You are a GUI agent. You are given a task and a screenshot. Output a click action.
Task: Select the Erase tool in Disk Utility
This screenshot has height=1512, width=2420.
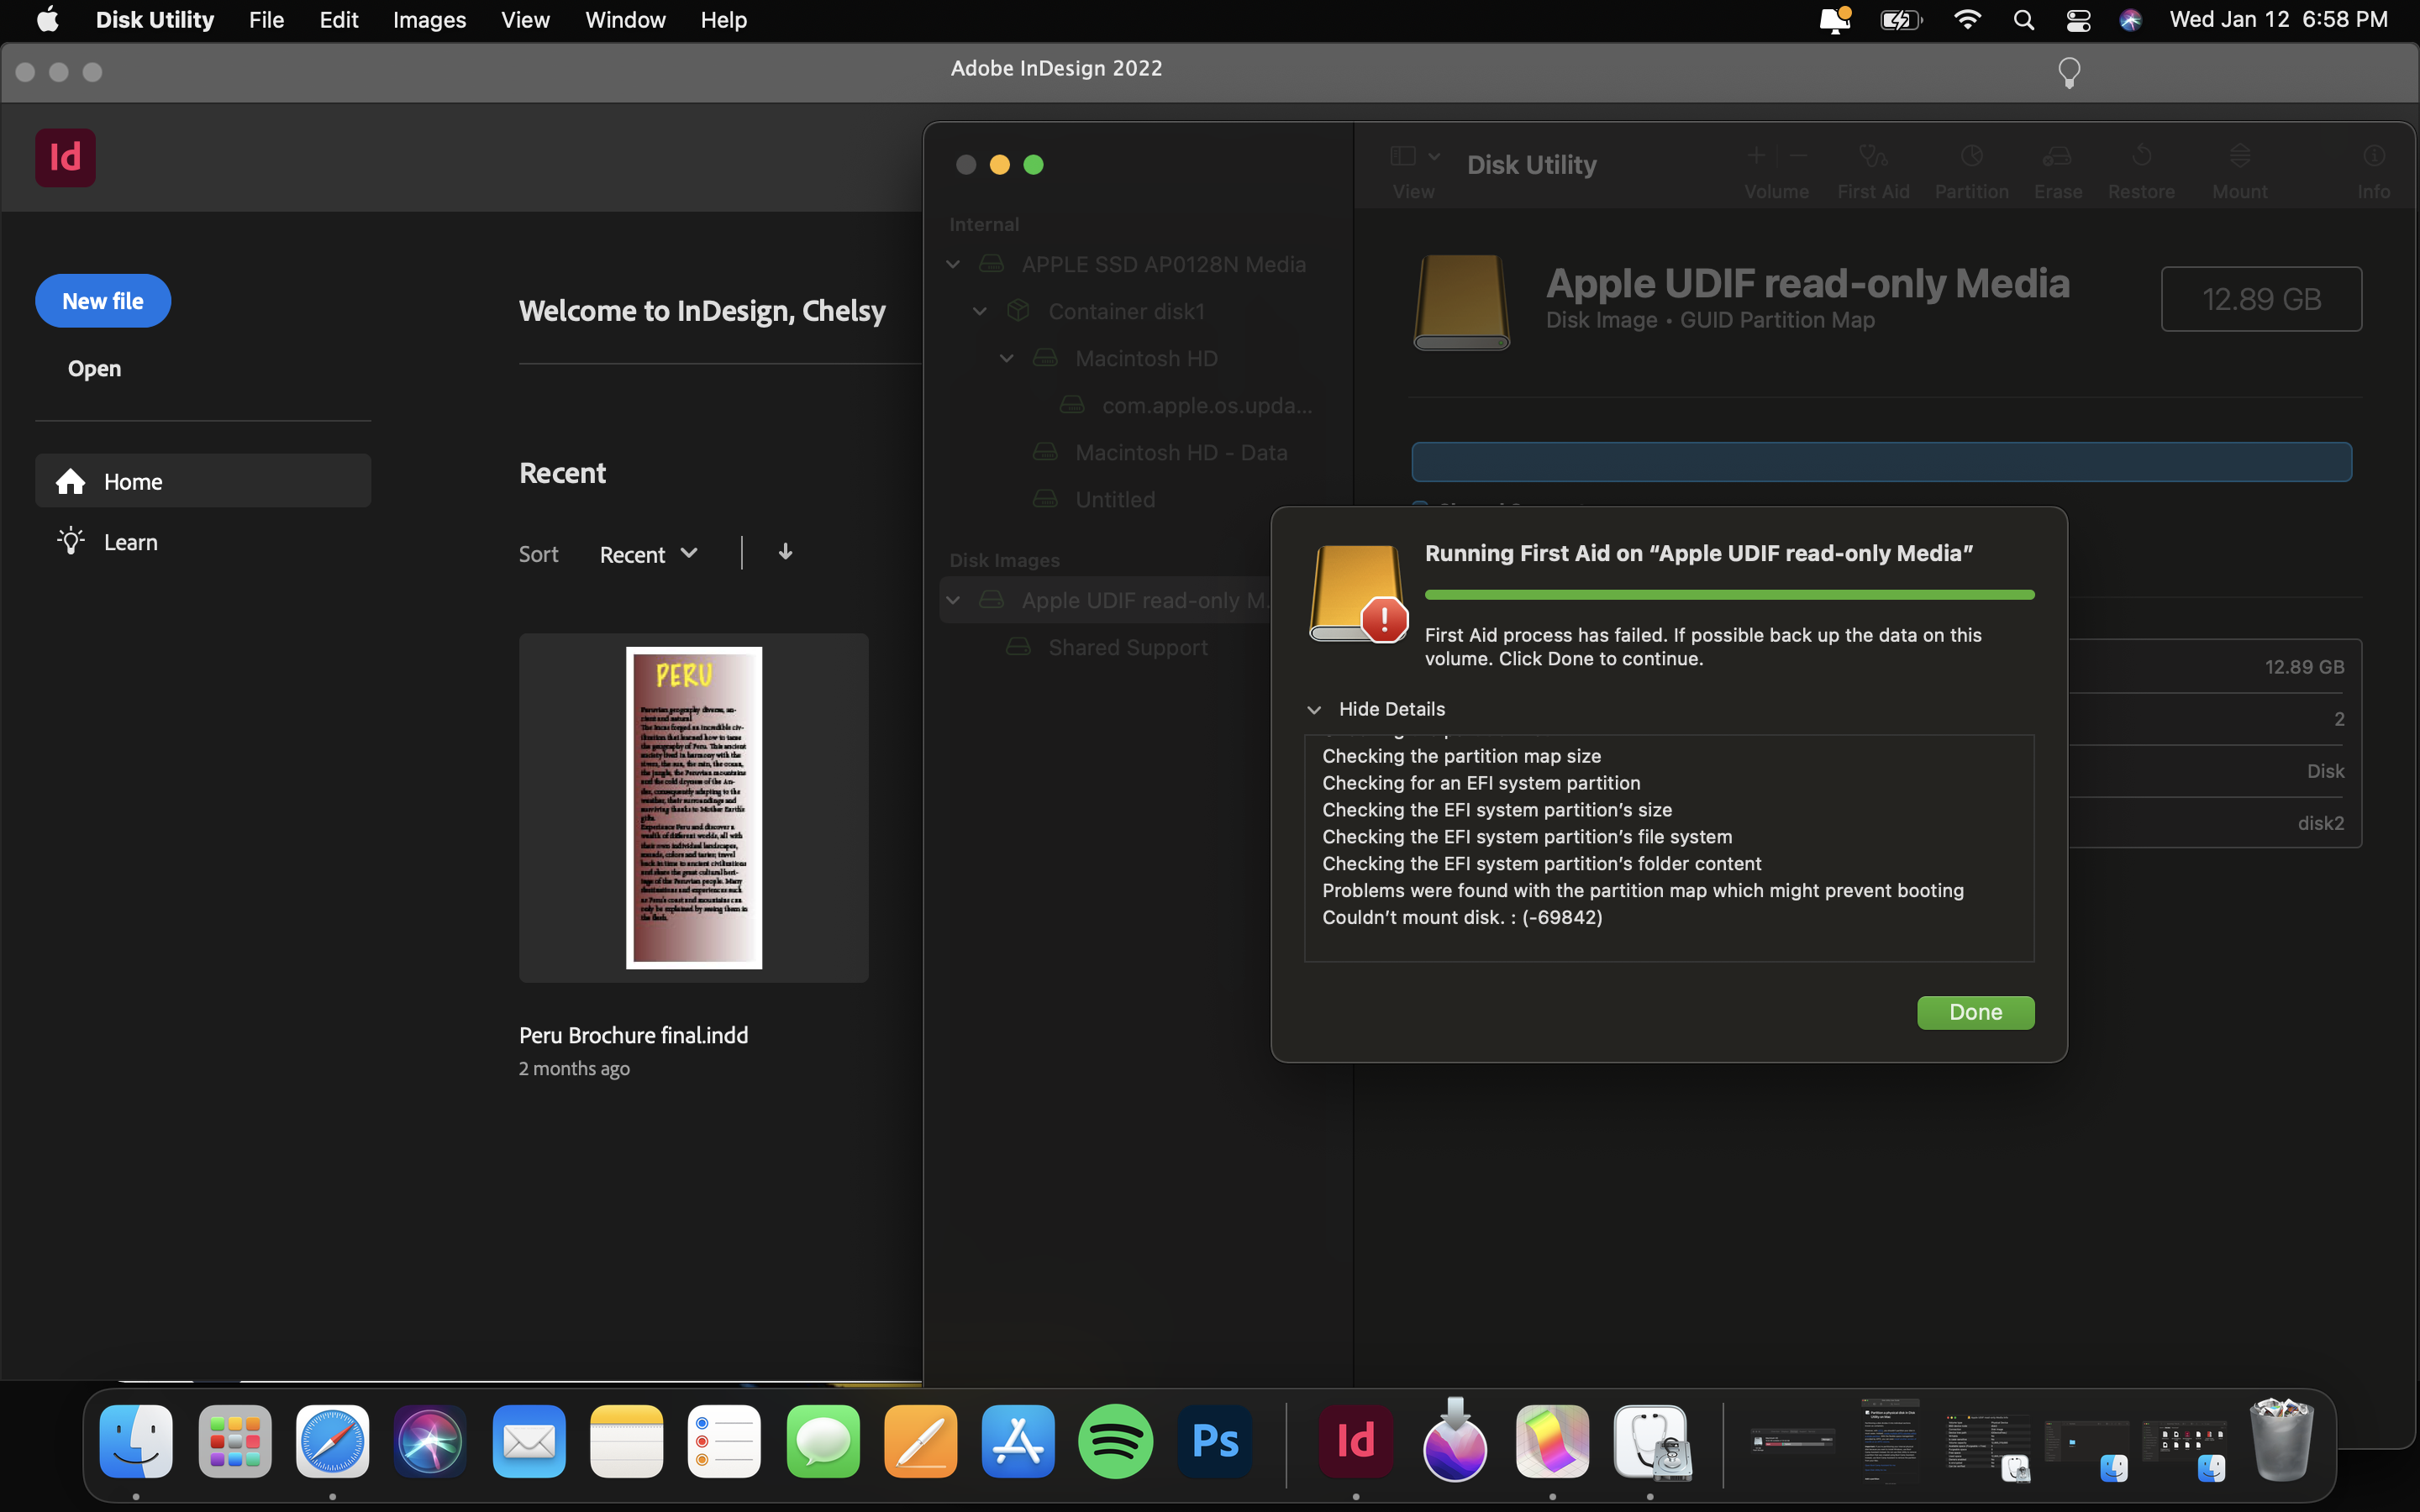click(2057, 168)
